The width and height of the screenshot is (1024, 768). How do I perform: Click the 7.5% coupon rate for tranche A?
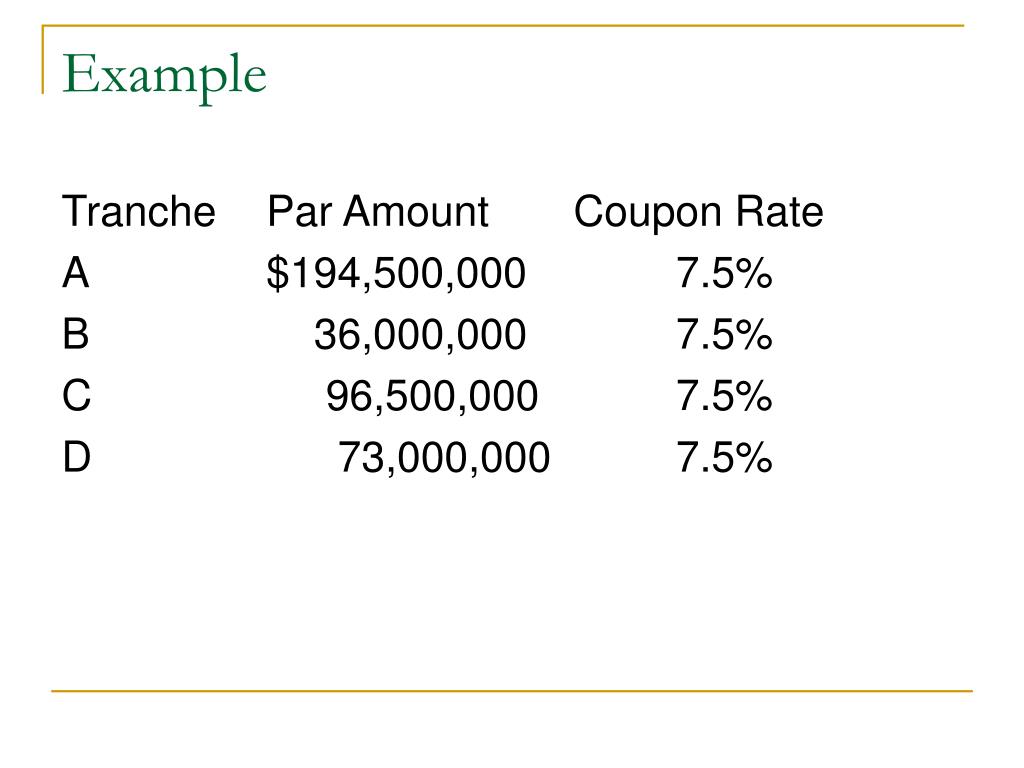[x=724, y=275]
